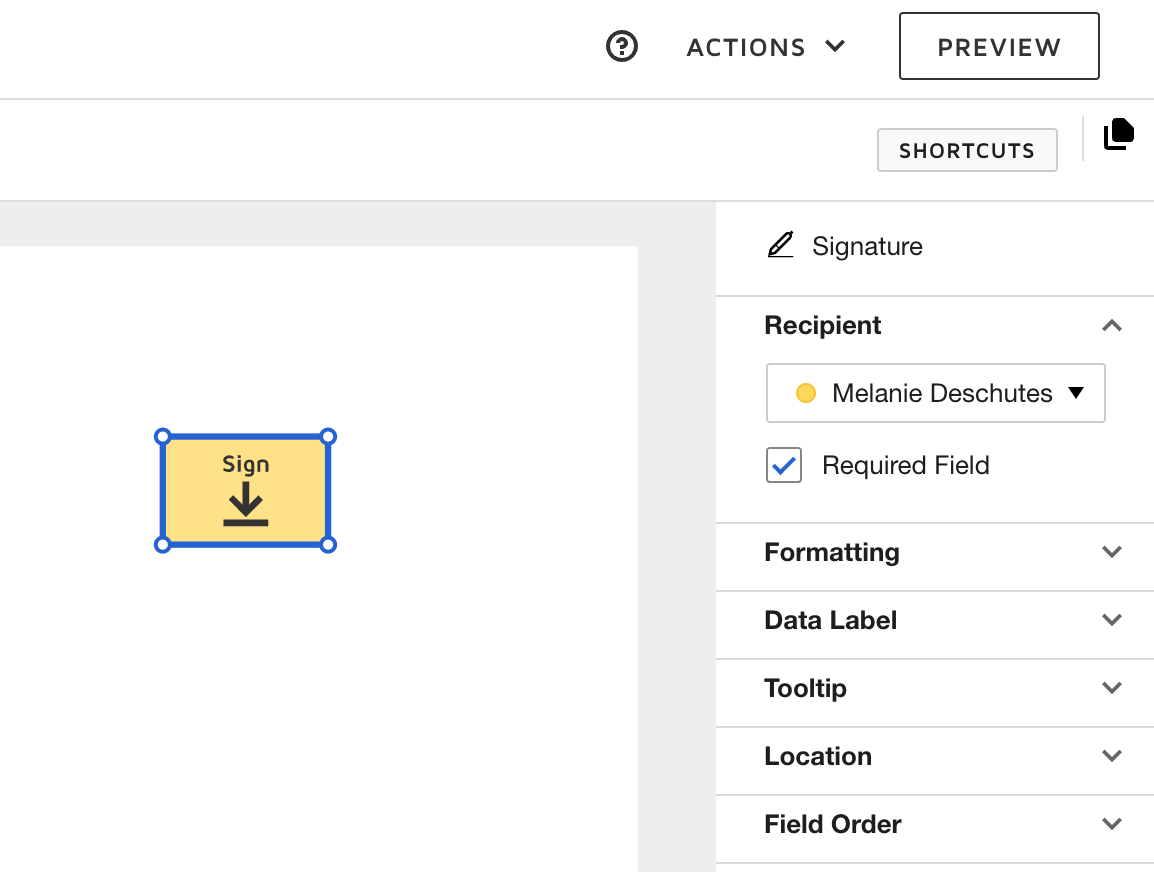Expand the Tooltip section
Viewport: 1154px width, 872px height.
pos(1111,688)
